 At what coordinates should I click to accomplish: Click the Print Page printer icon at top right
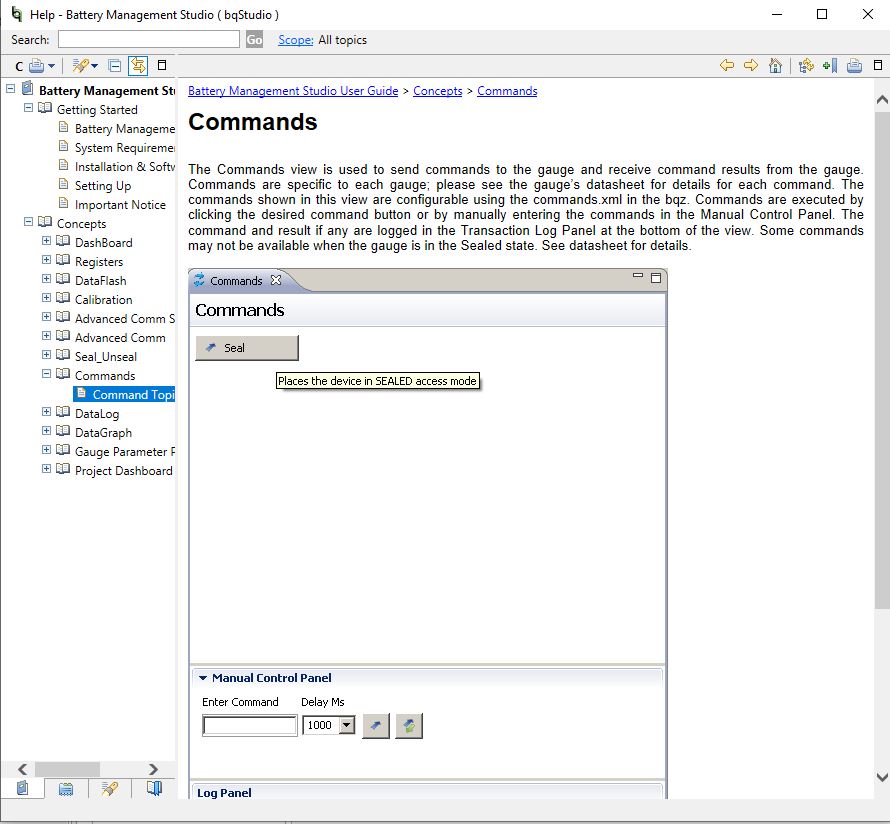[854, 66]
